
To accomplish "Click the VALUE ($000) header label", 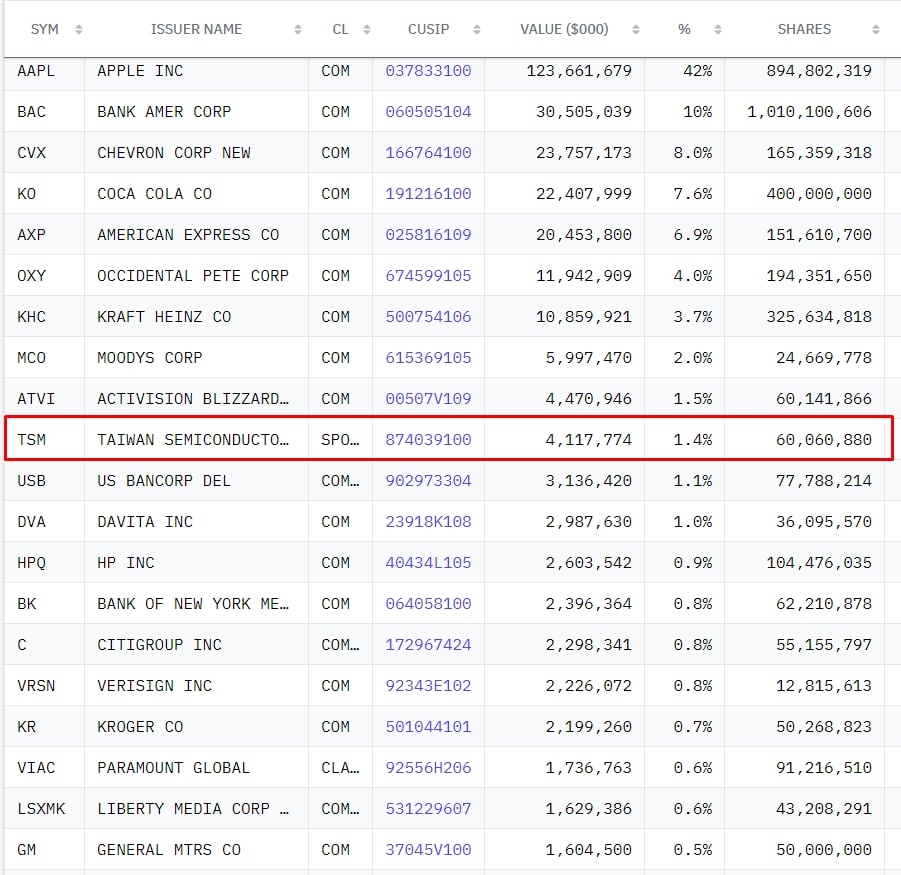I will pos(564,29).
